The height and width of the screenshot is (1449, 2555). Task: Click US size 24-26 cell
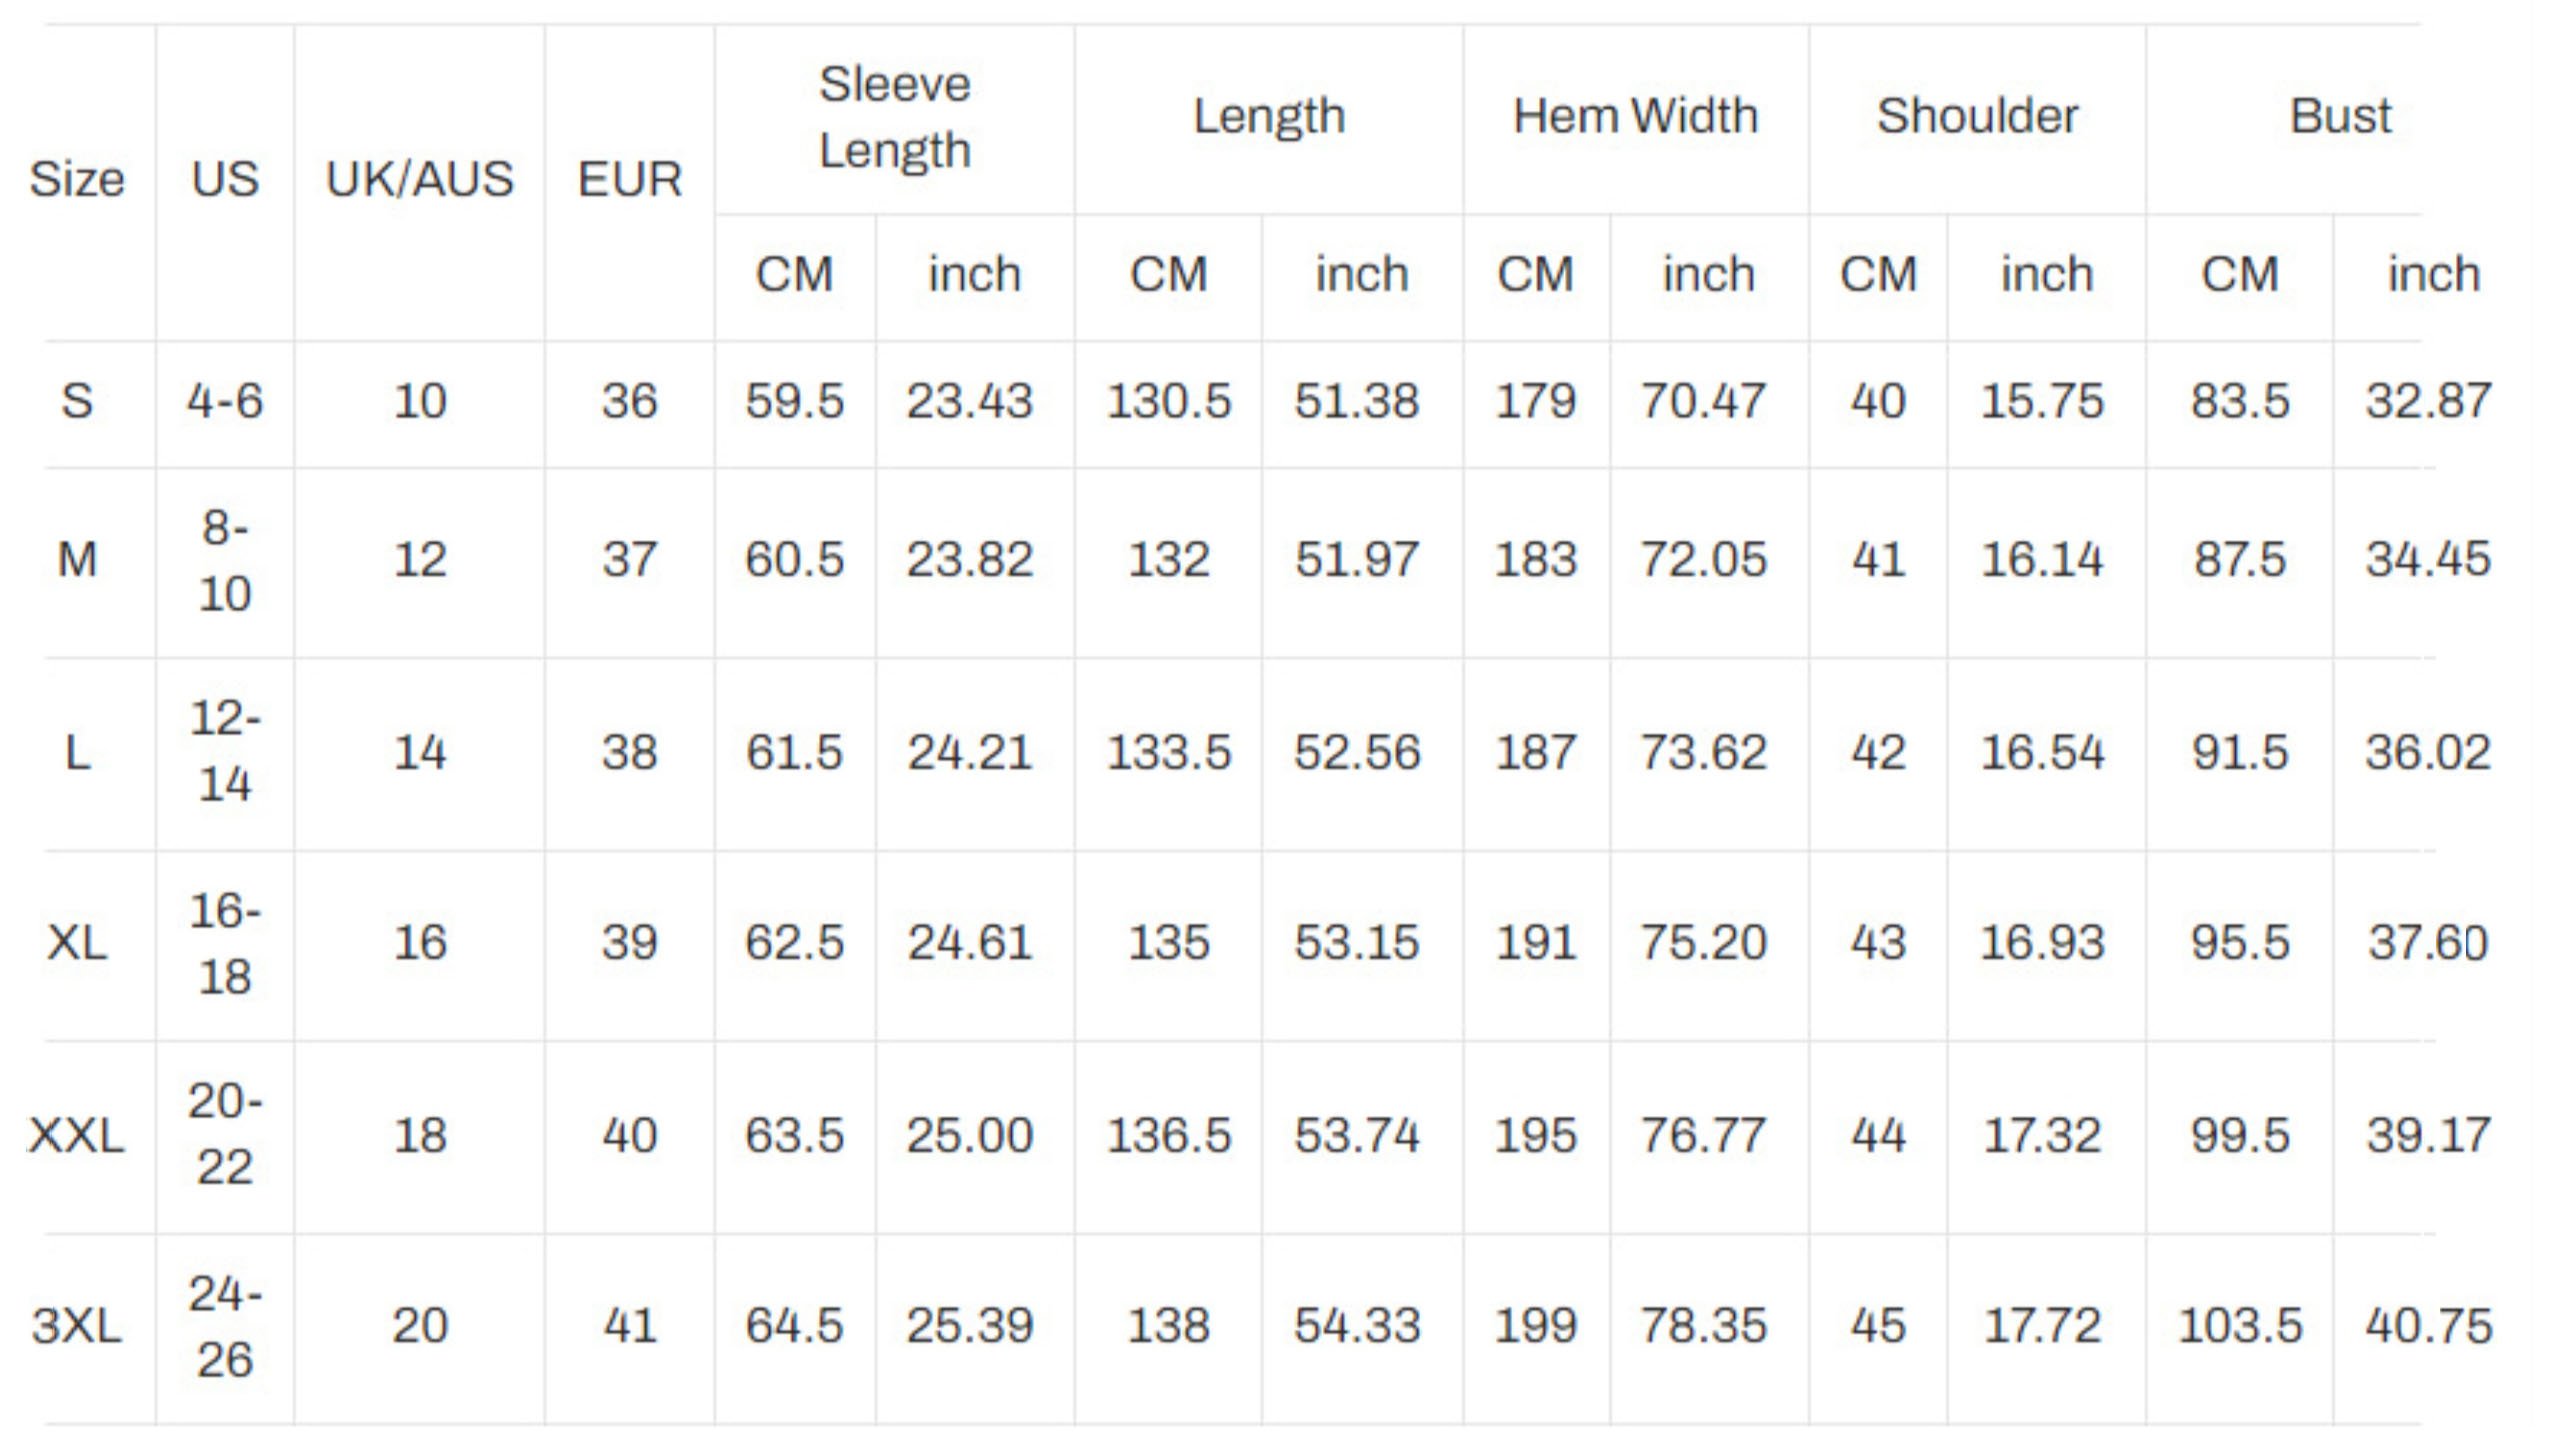click(225, 1328)
